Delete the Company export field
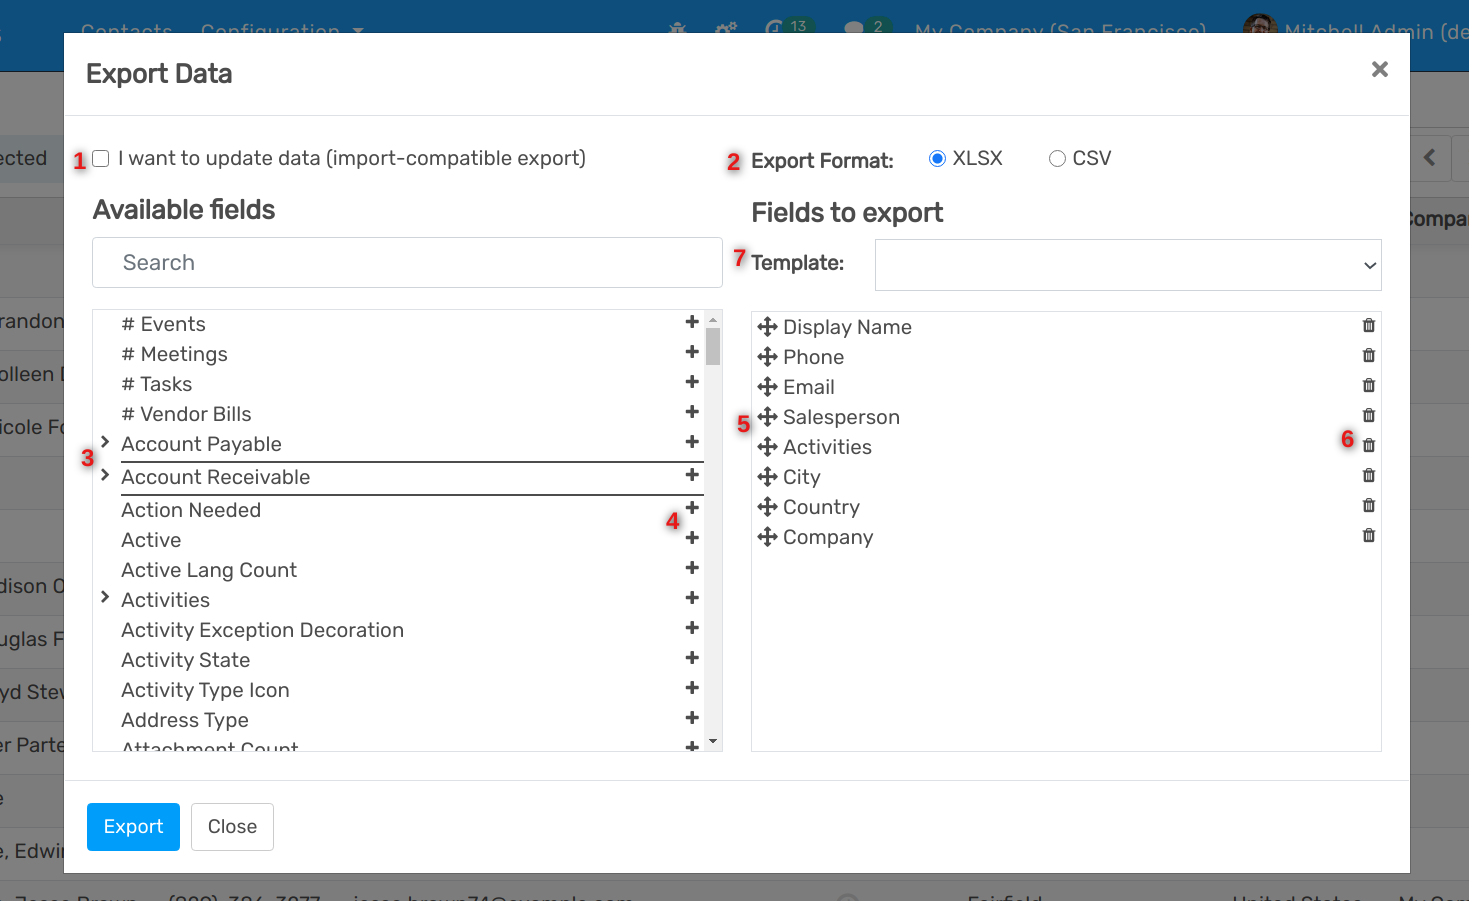 pyautogui.click(x=1368, y=535)
